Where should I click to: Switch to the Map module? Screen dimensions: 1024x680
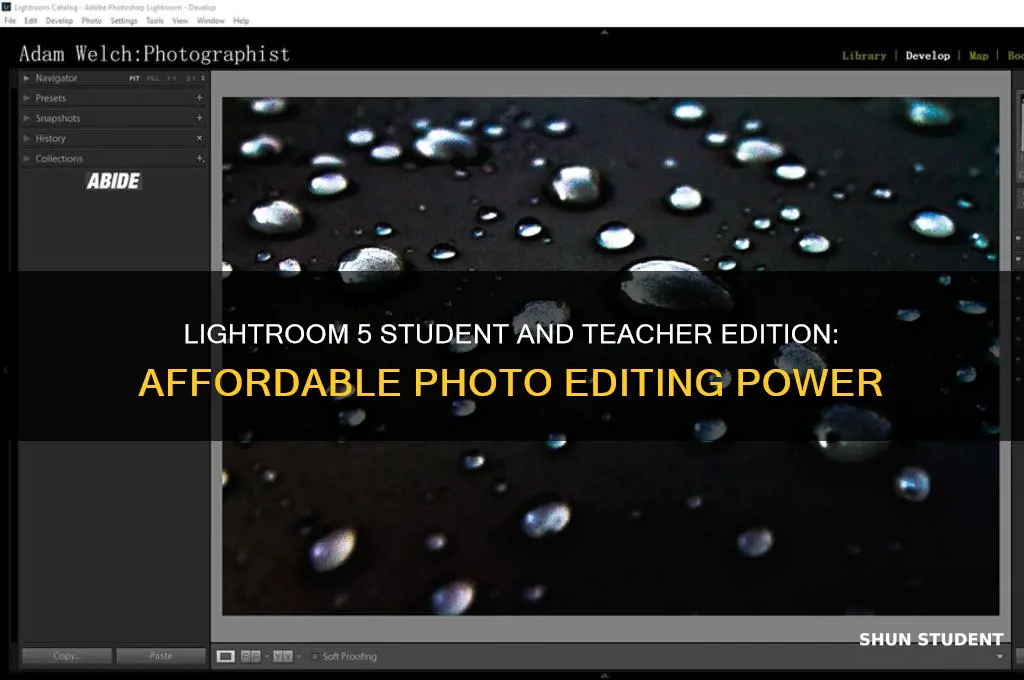coord(978,56)
